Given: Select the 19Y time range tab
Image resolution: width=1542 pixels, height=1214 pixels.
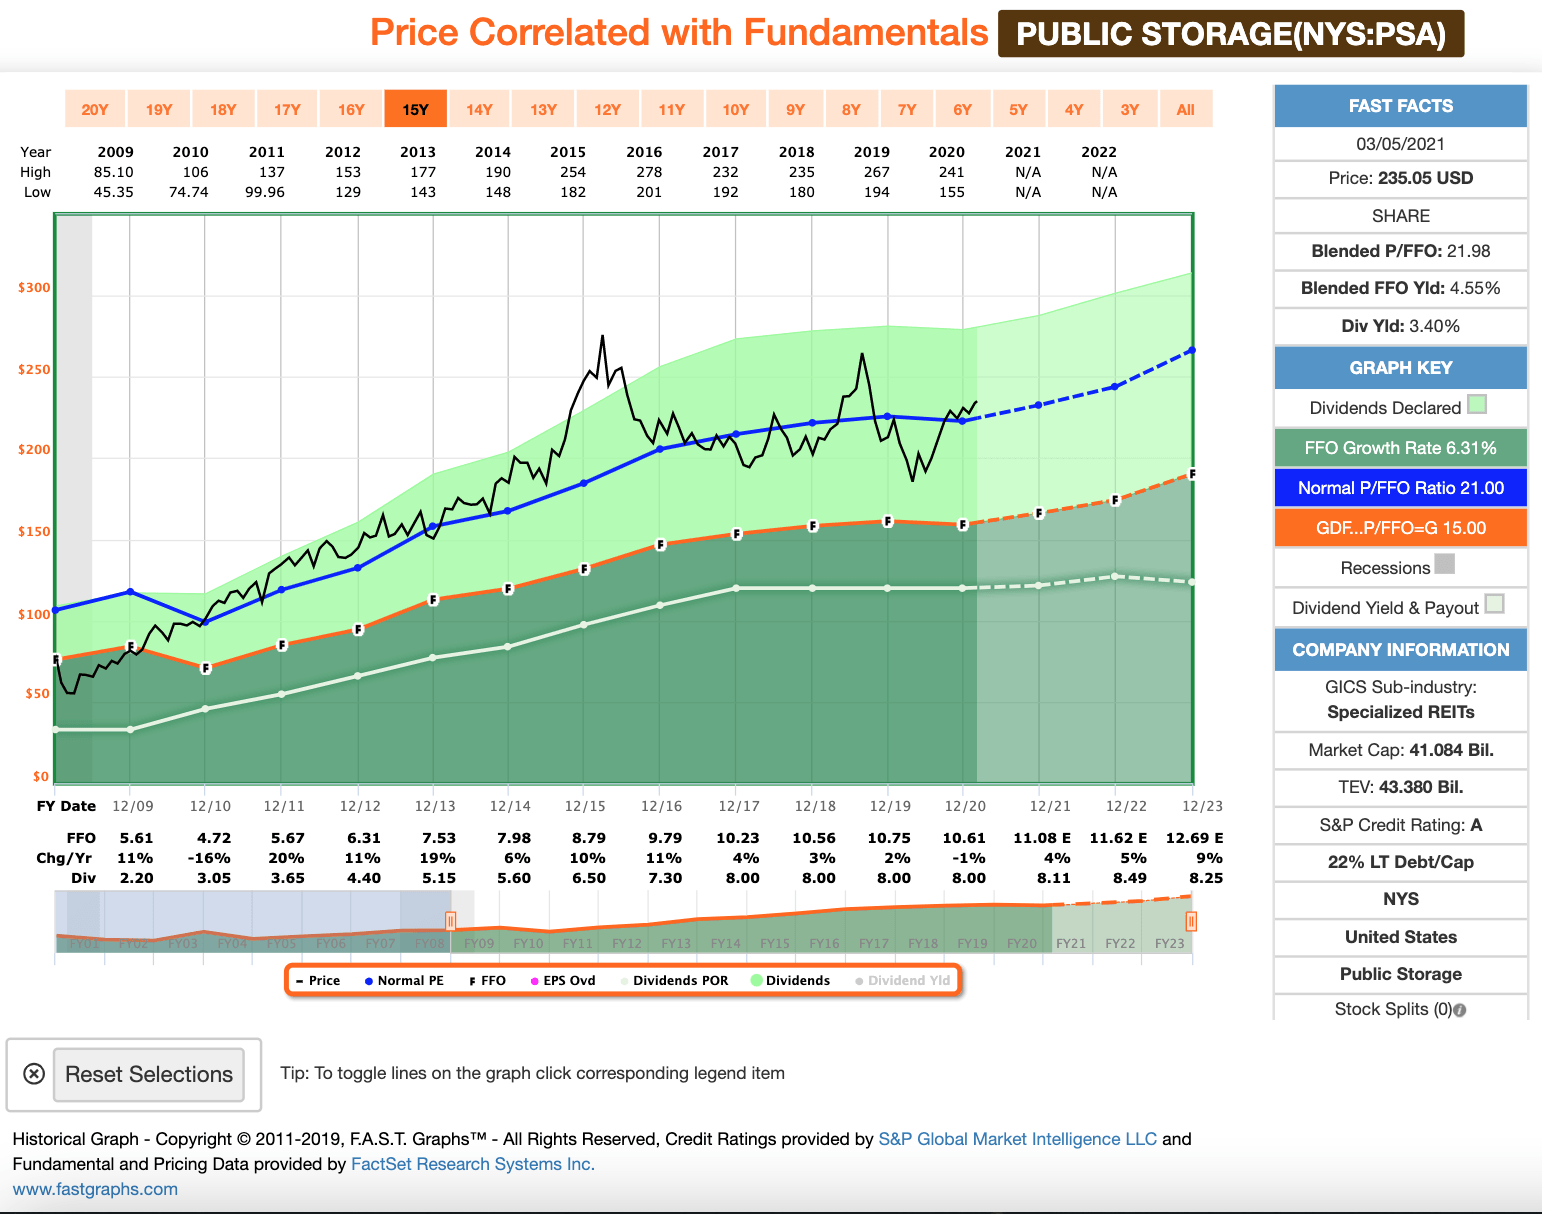Looking at the screenshot, I should point(159,109).
